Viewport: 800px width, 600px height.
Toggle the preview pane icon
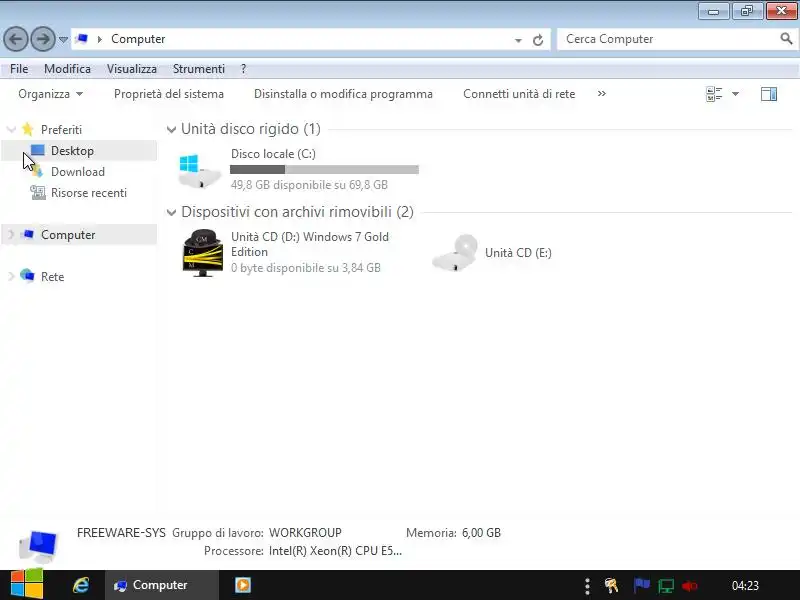(x=769, y=94)
